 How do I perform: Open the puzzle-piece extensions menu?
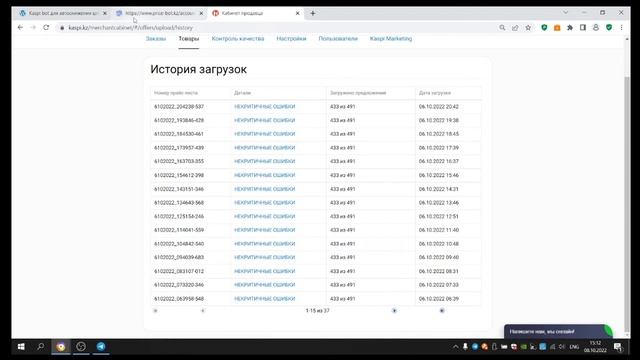(x=570, y=27)
